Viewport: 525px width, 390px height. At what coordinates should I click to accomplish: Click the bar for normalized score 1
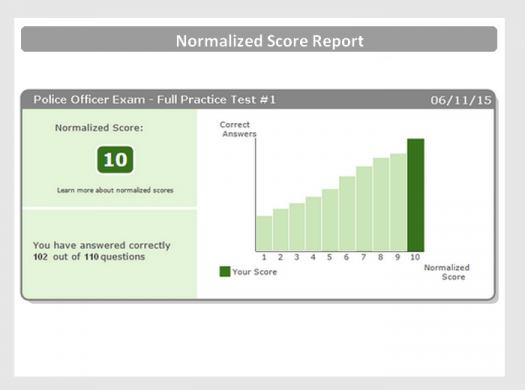point(264,233)
